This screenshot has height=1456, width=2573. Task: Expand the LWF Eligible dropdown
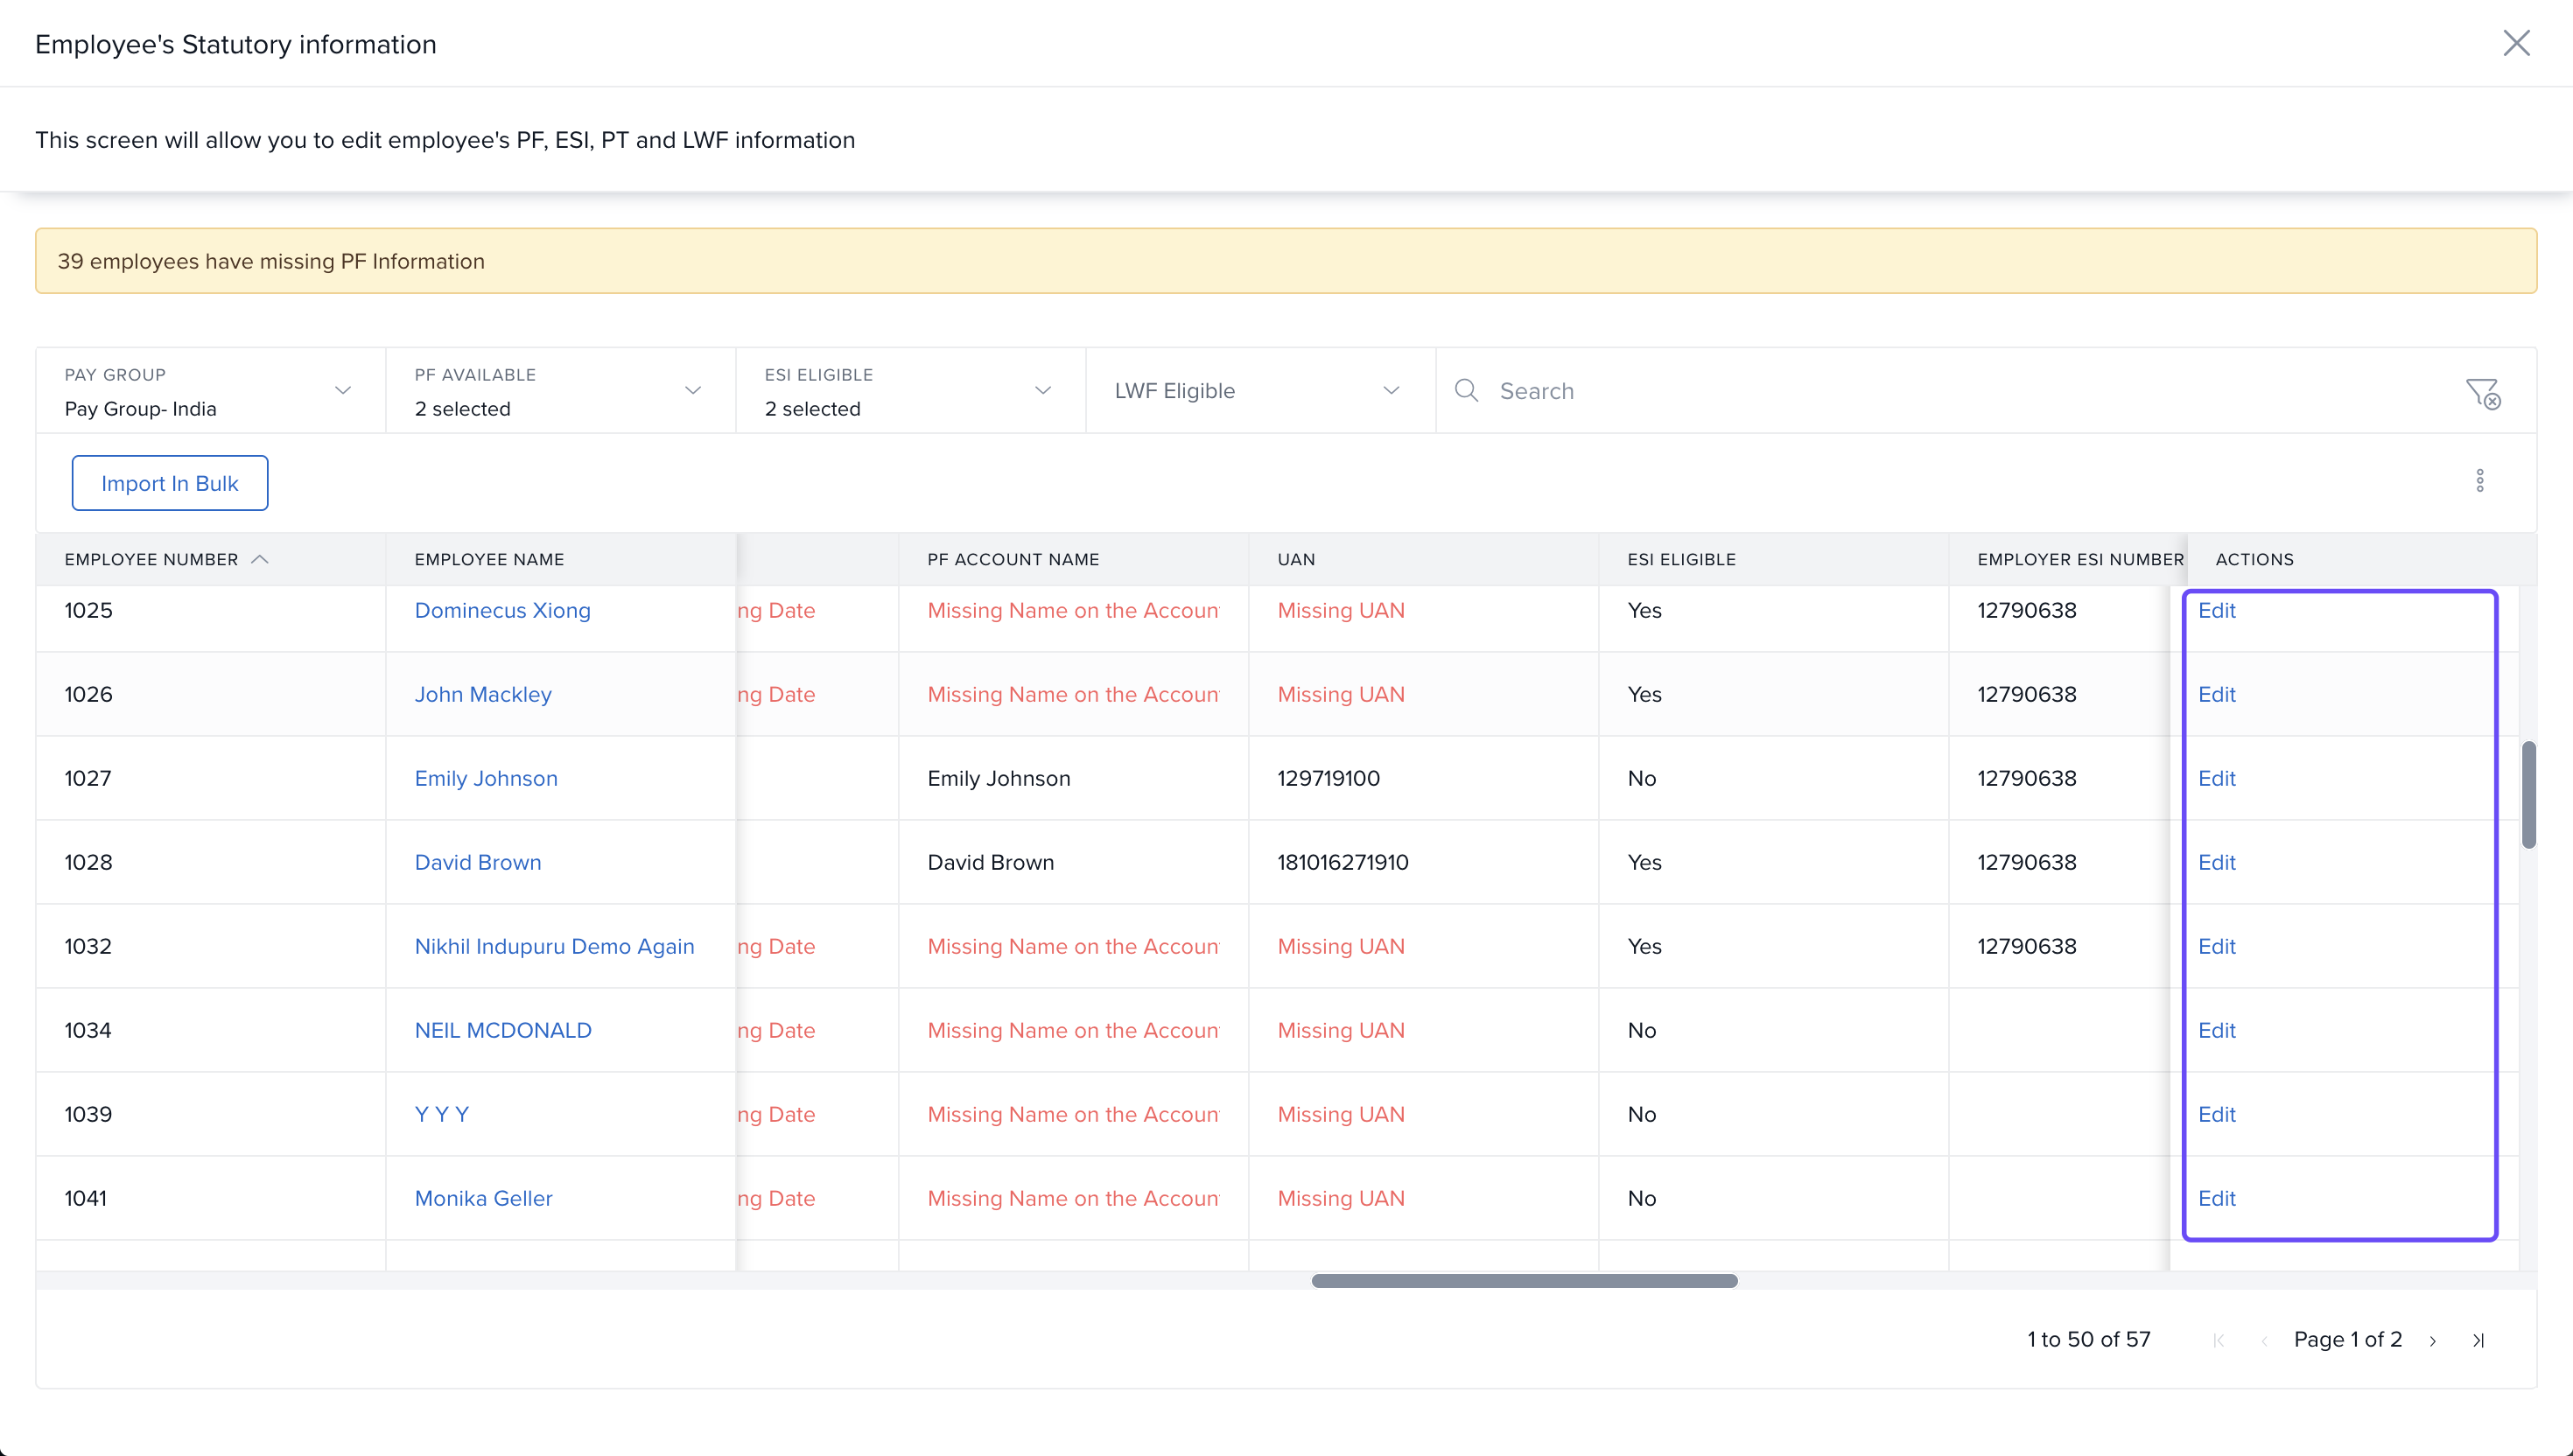[x=1390, y=390]
